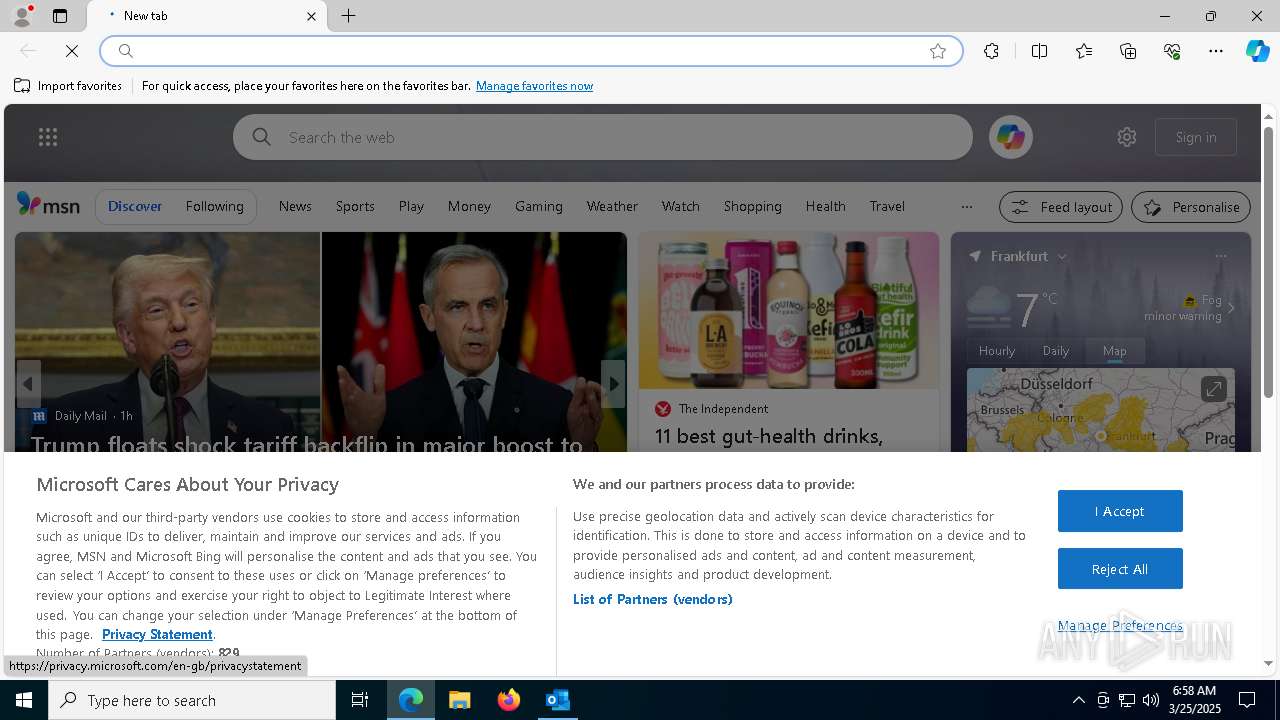Open Manage favorites now link
The width and height of the screenshot is (1280, 720).
pos(534,86)
